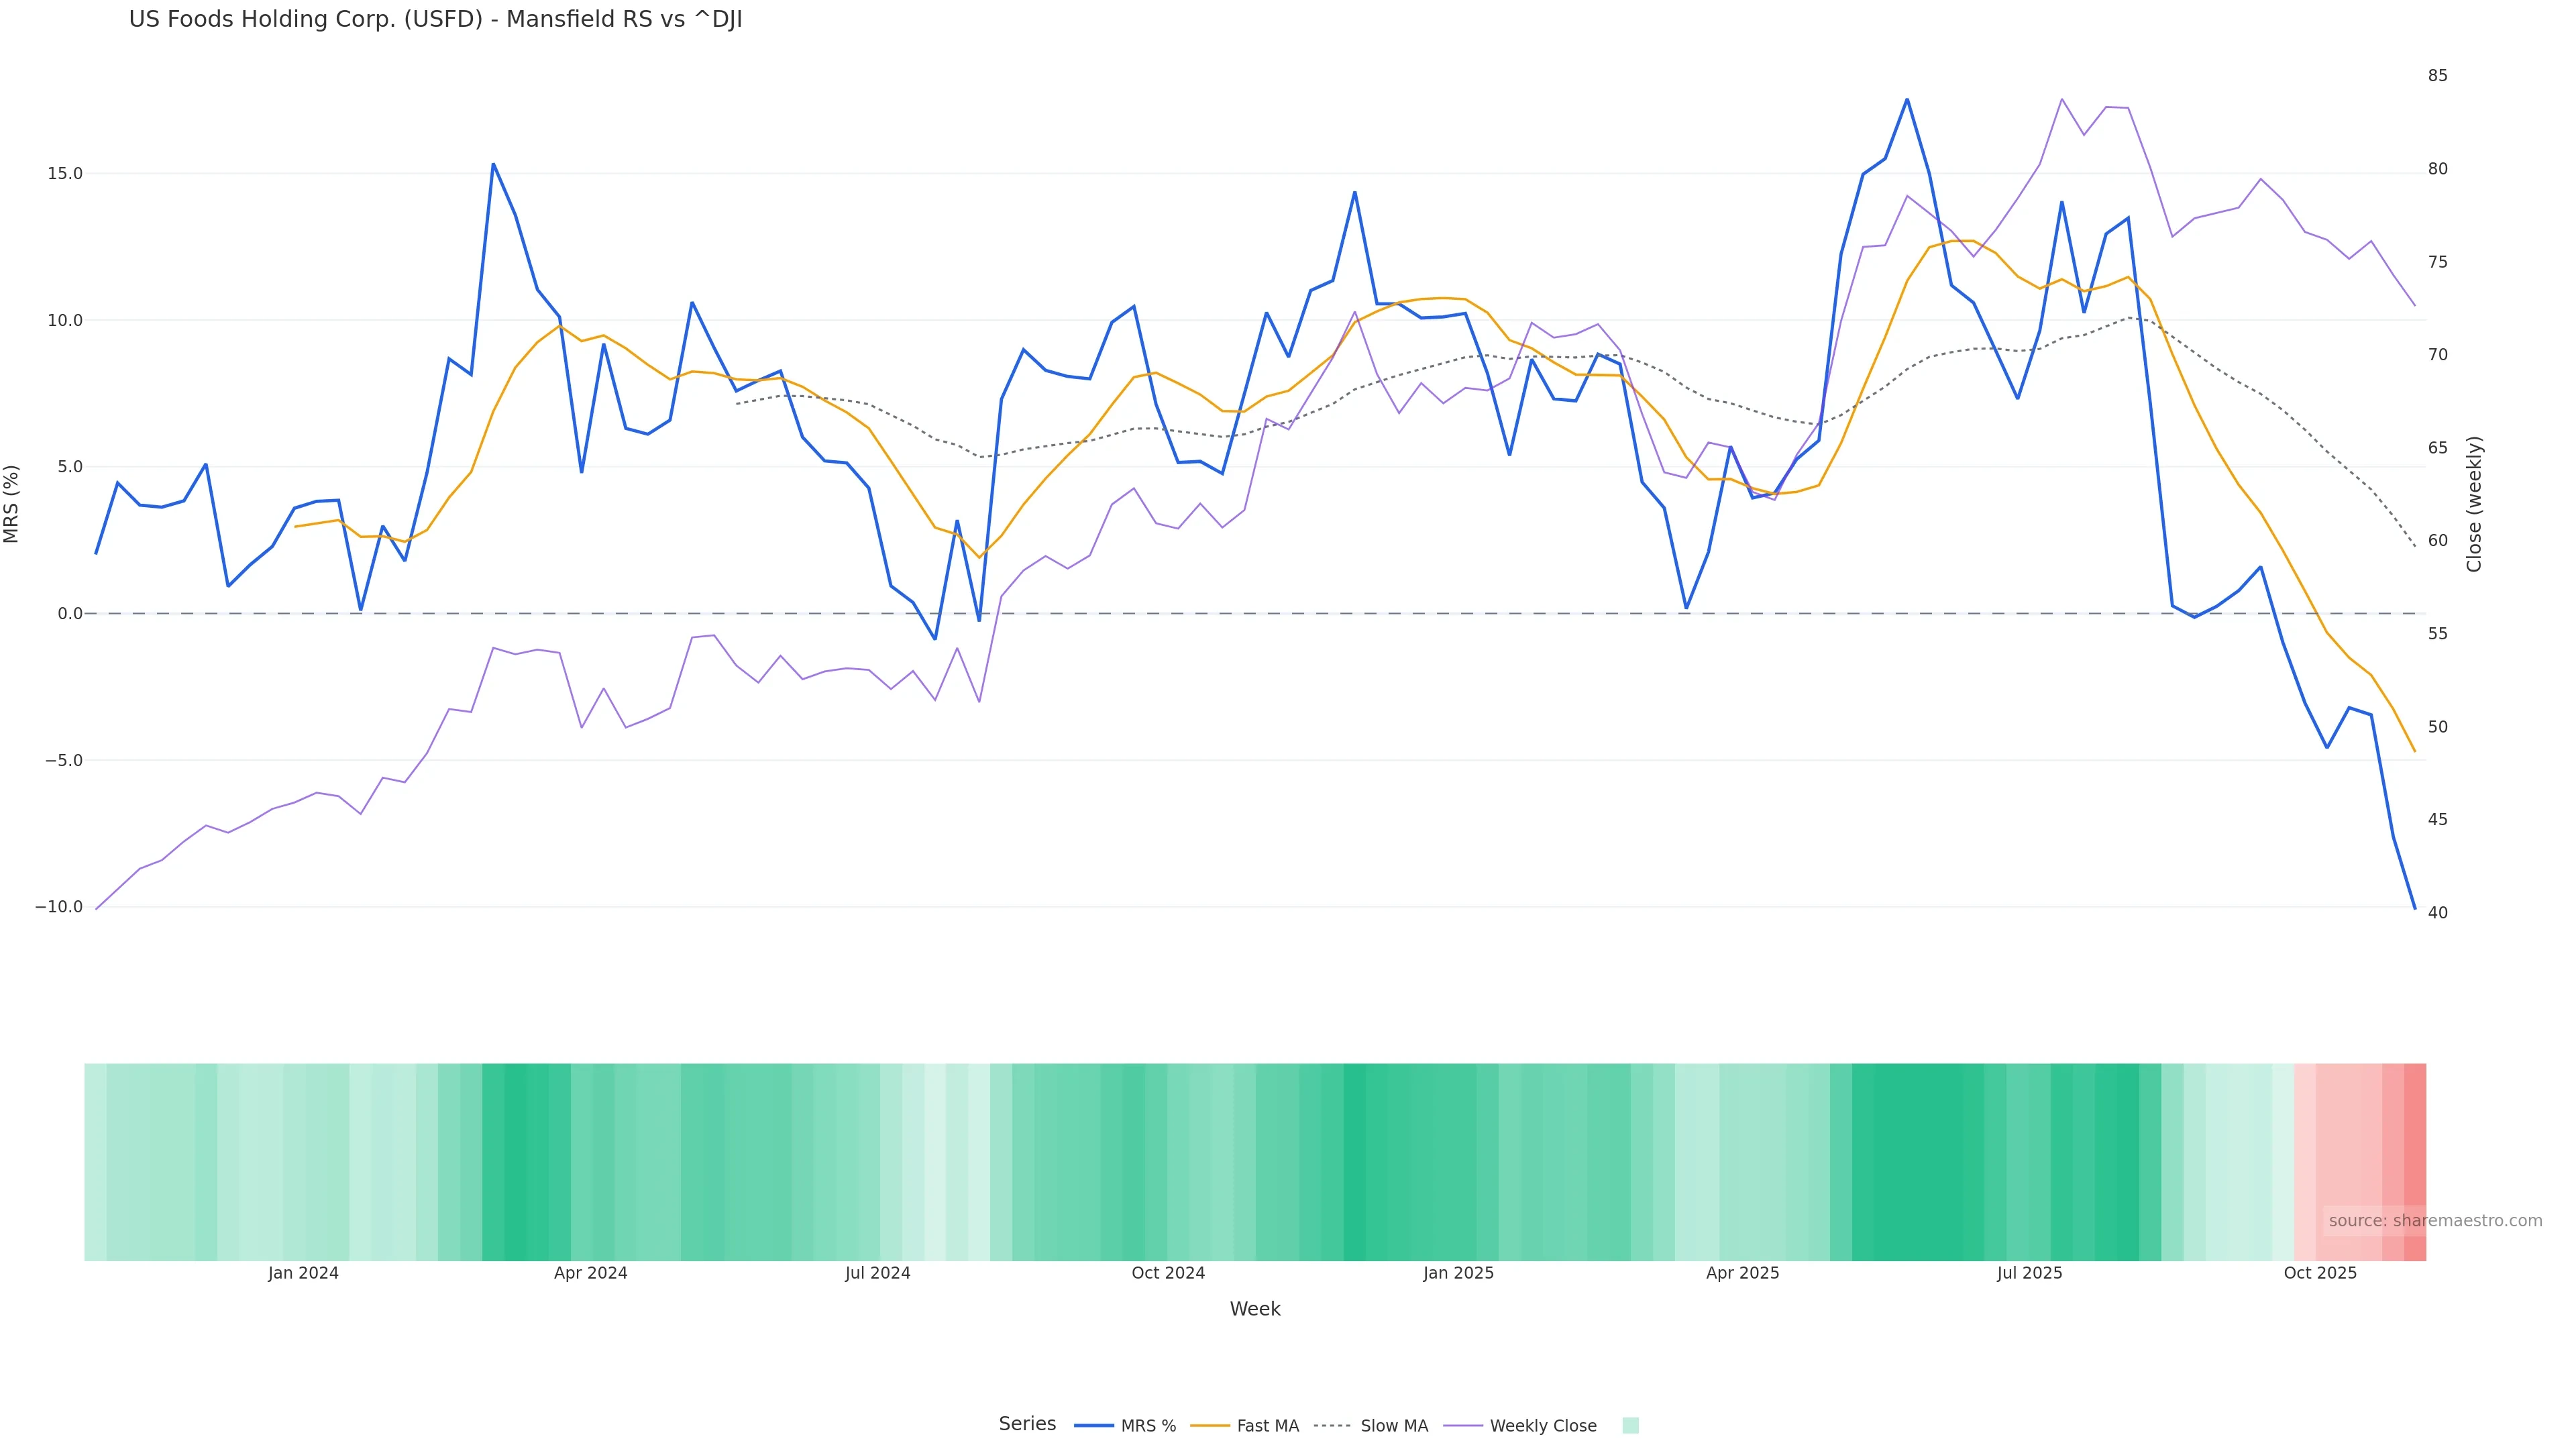This screenshot has width=2576, height=1449.
Task: Select the Jul 2025 x-axis tick label
Action: point(2029,1273)
